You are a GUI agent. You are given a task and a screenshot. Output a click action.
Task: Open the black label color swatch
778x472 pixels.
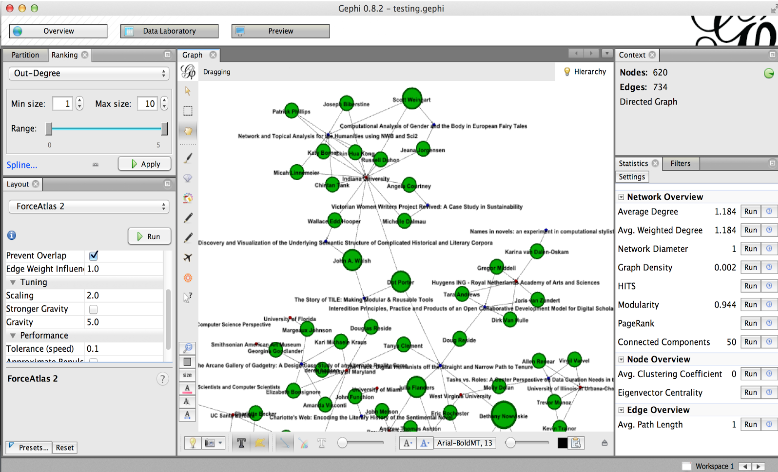click(562, 443)
